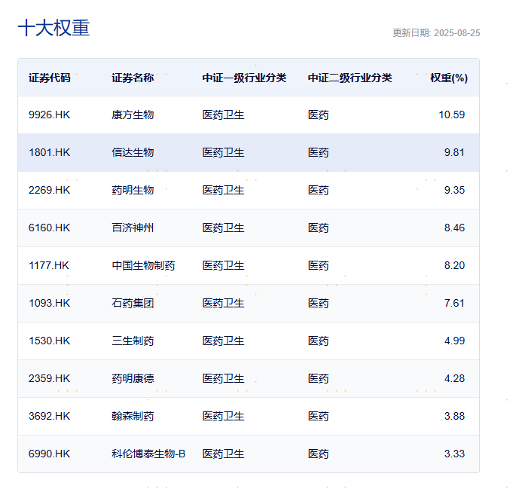Image resolution: width=510 pixels, height=492 pixels.
Task: Click the 中证二级行业分类 column header
Action: (x=350, y=78)
